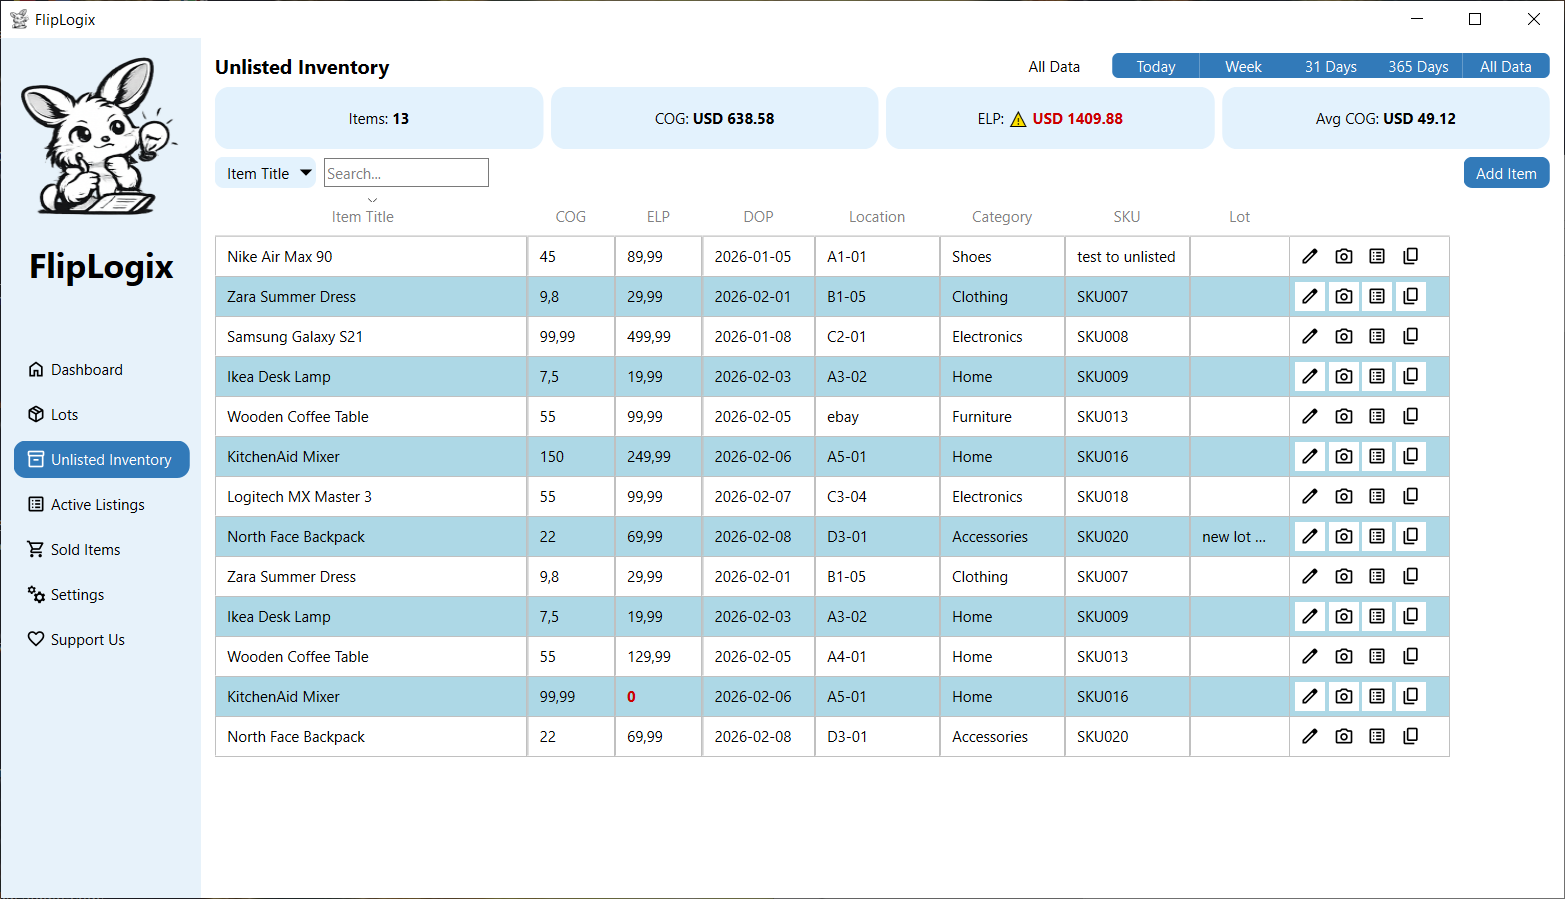This screenshot has width=1565, height=899.
Task: Duplicate the Logitech MX Master 3 item
Action: (1410, 496)
